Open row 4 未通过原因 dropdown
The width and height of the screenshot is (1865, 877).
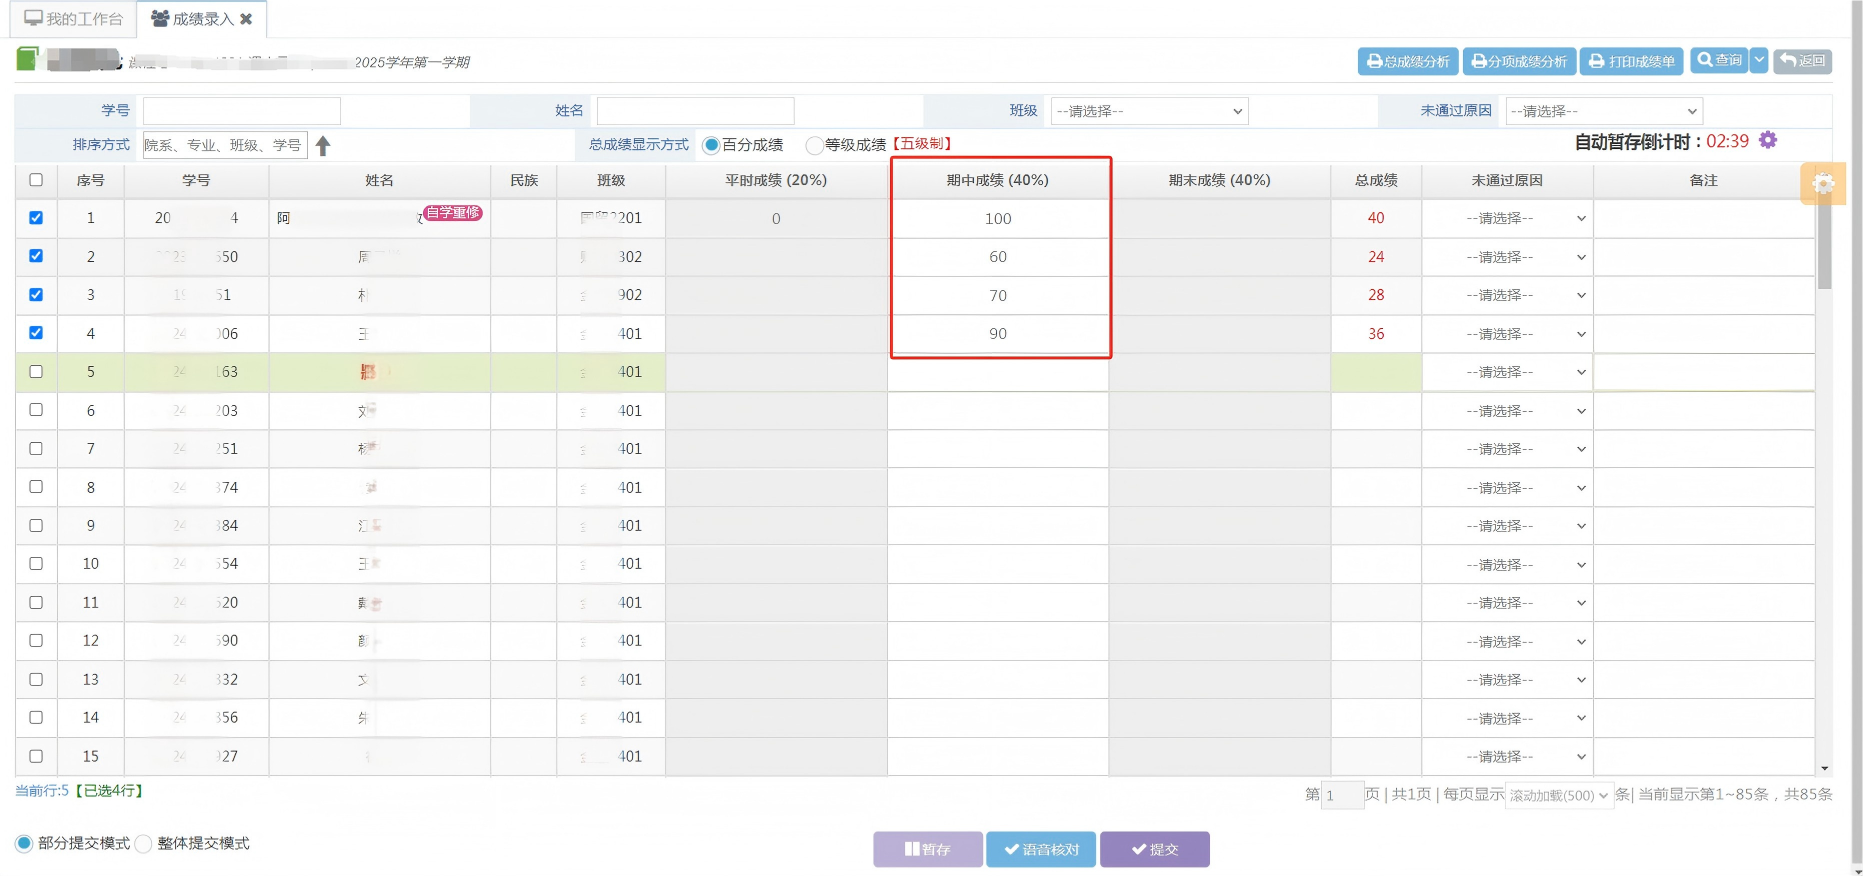tap(1508, 334)
